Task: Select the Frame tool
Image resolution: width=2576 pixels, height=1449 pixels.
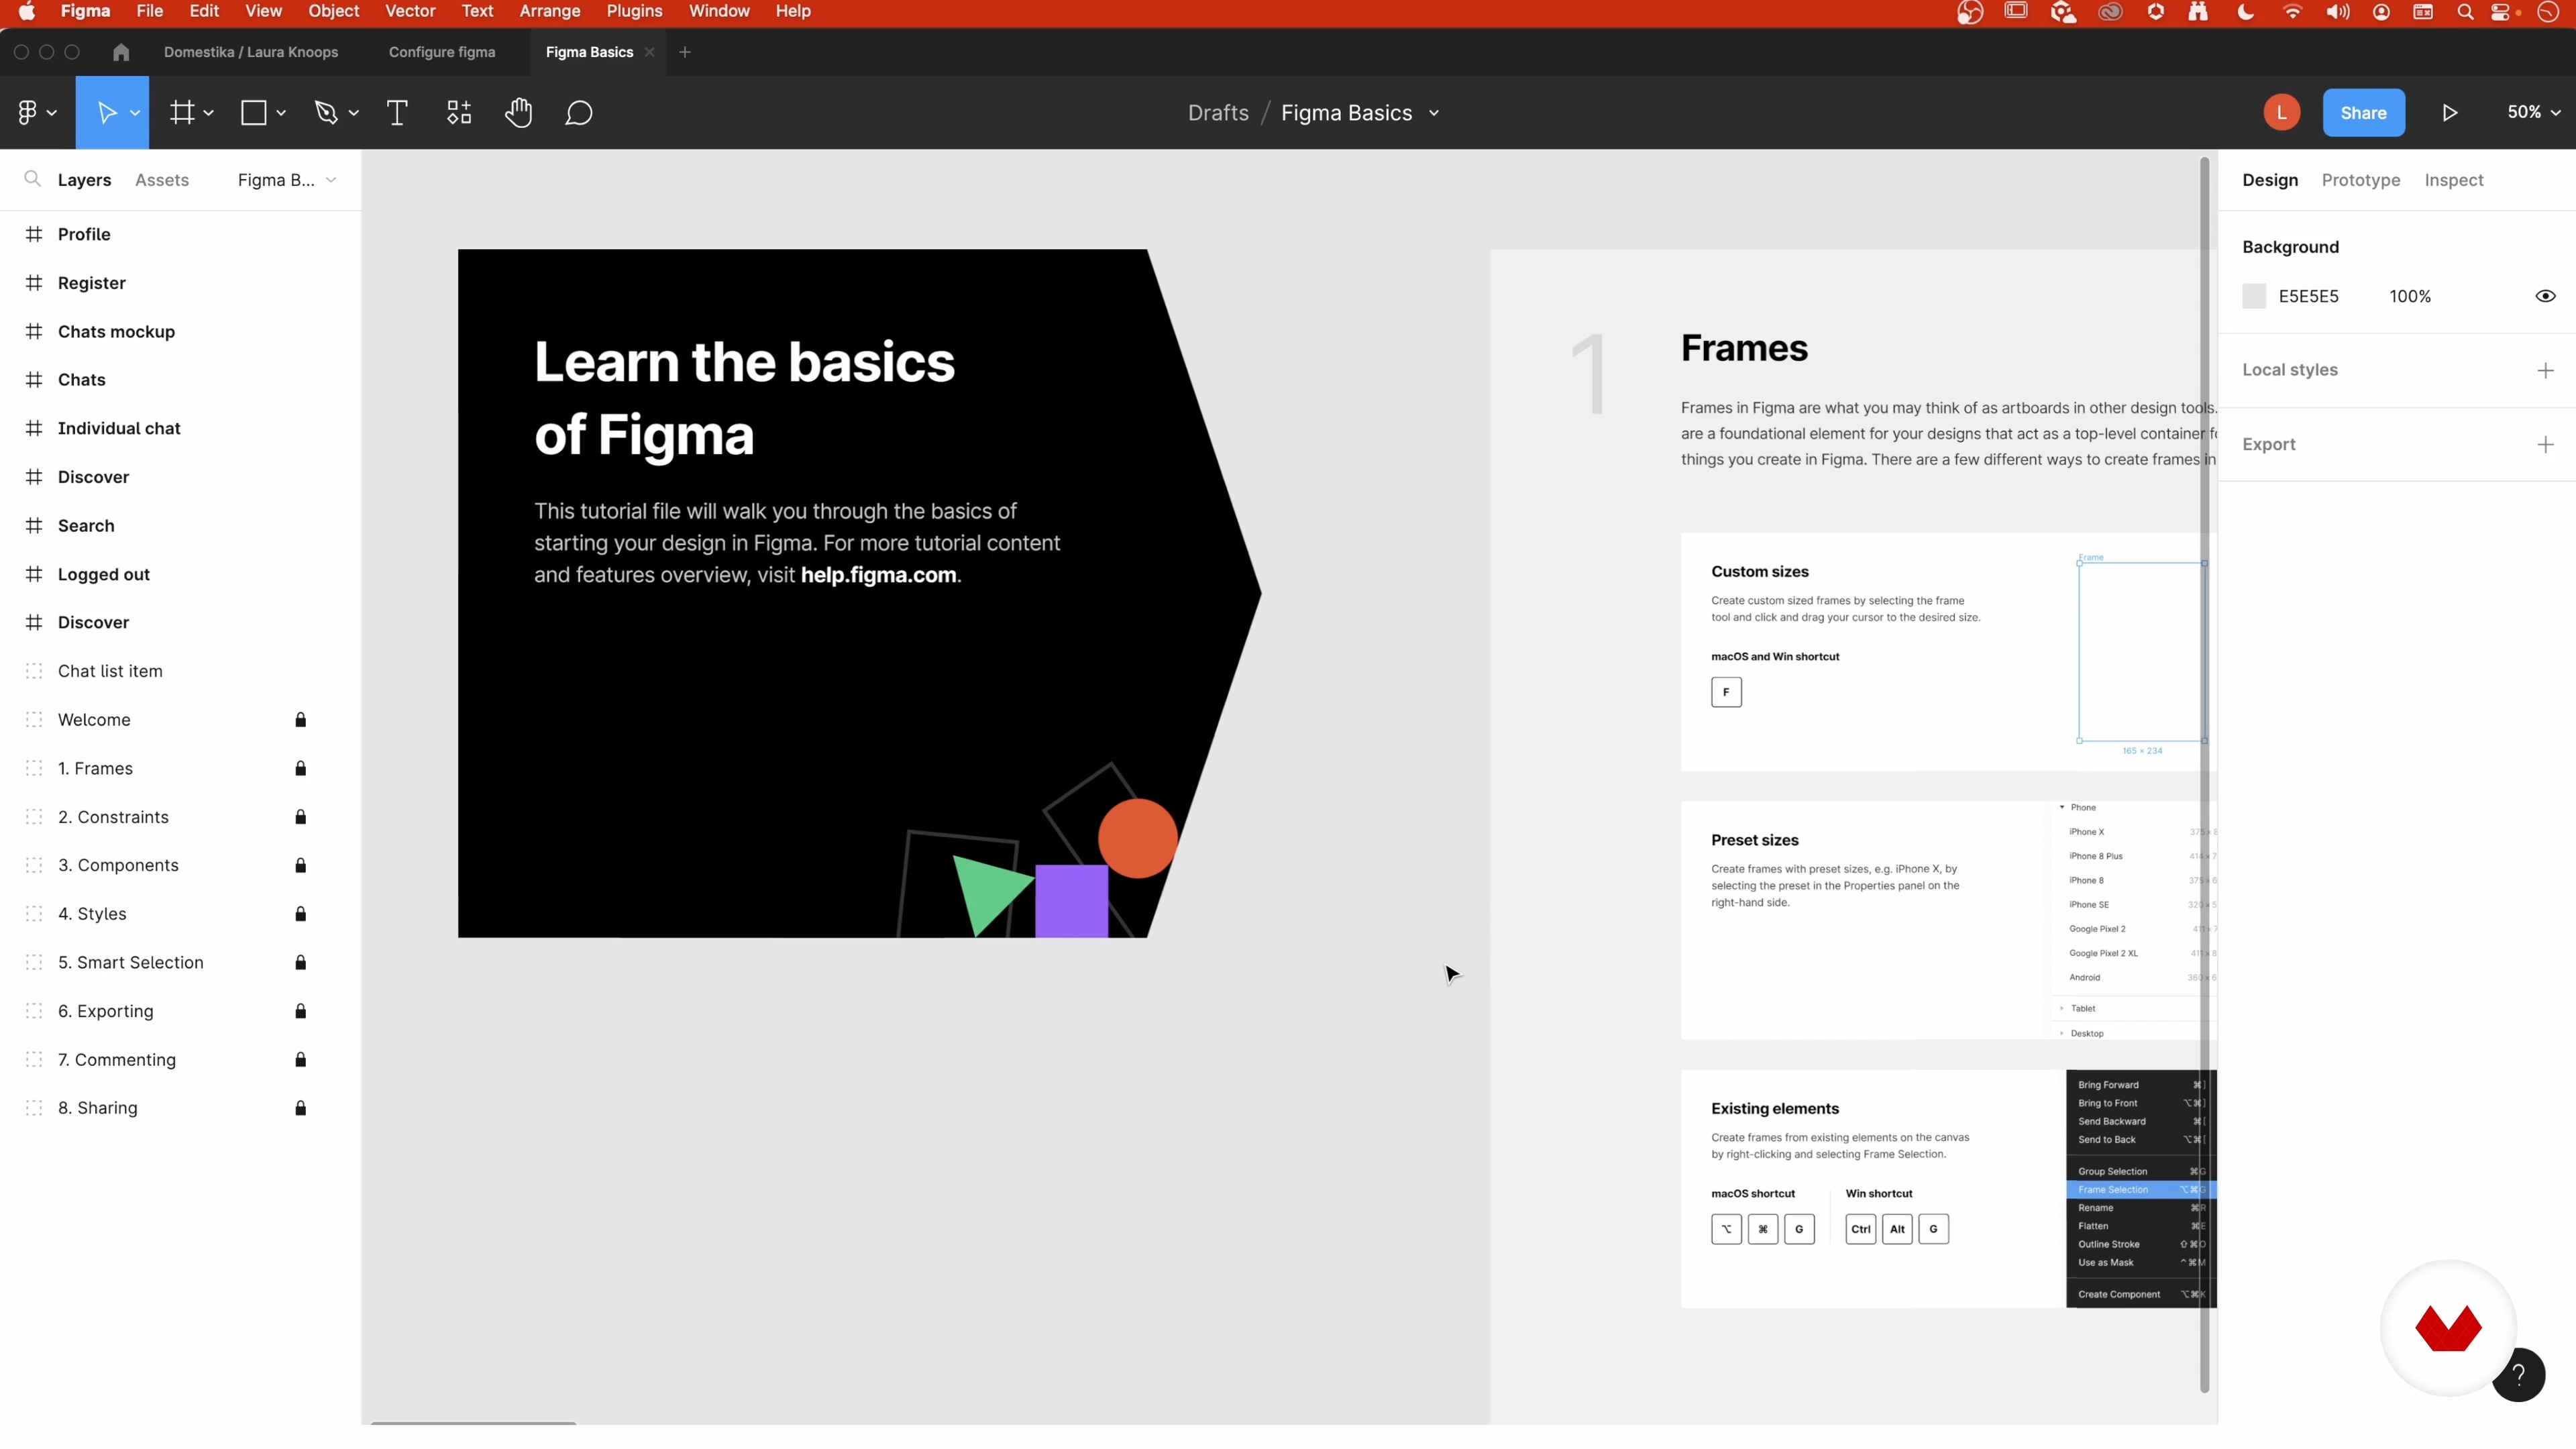Action: 182,113
